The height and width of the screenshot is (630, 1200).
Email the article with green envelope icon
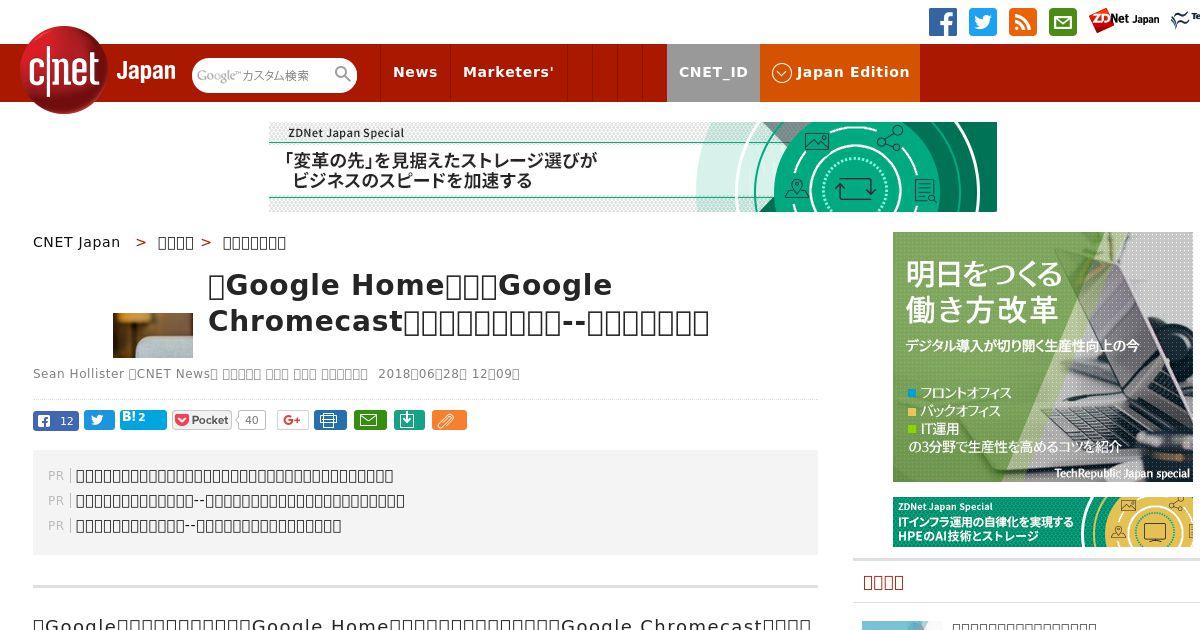pos(369,420)
